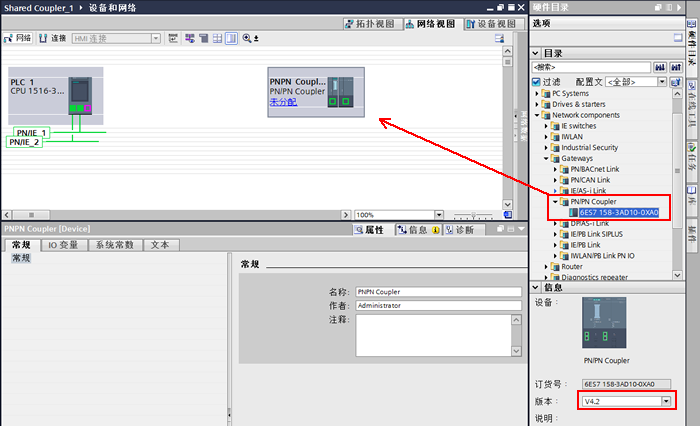Screen dimensions: 700x426
Task: Collapse the 目录 catalog section
Action: click(535, 53)
